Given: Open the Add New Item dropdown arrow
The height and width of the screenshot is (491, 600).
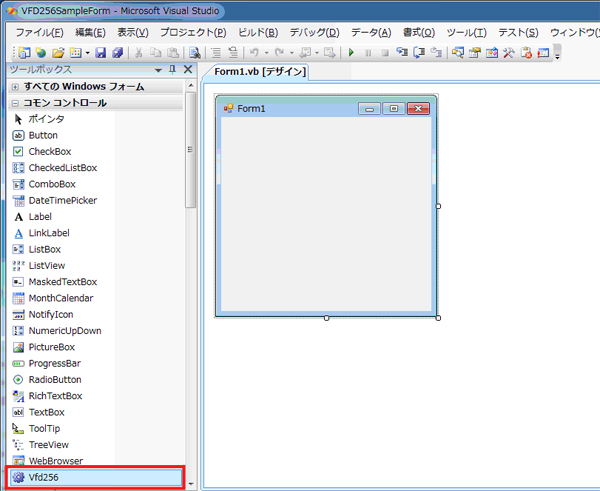Looking at the screenshot, I should point(88,53).
